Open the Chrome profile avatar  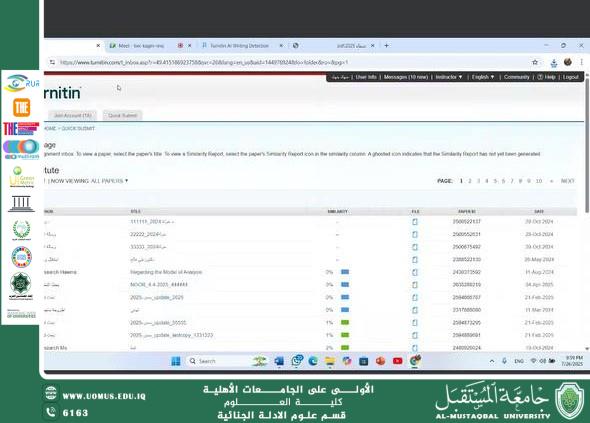568,62
